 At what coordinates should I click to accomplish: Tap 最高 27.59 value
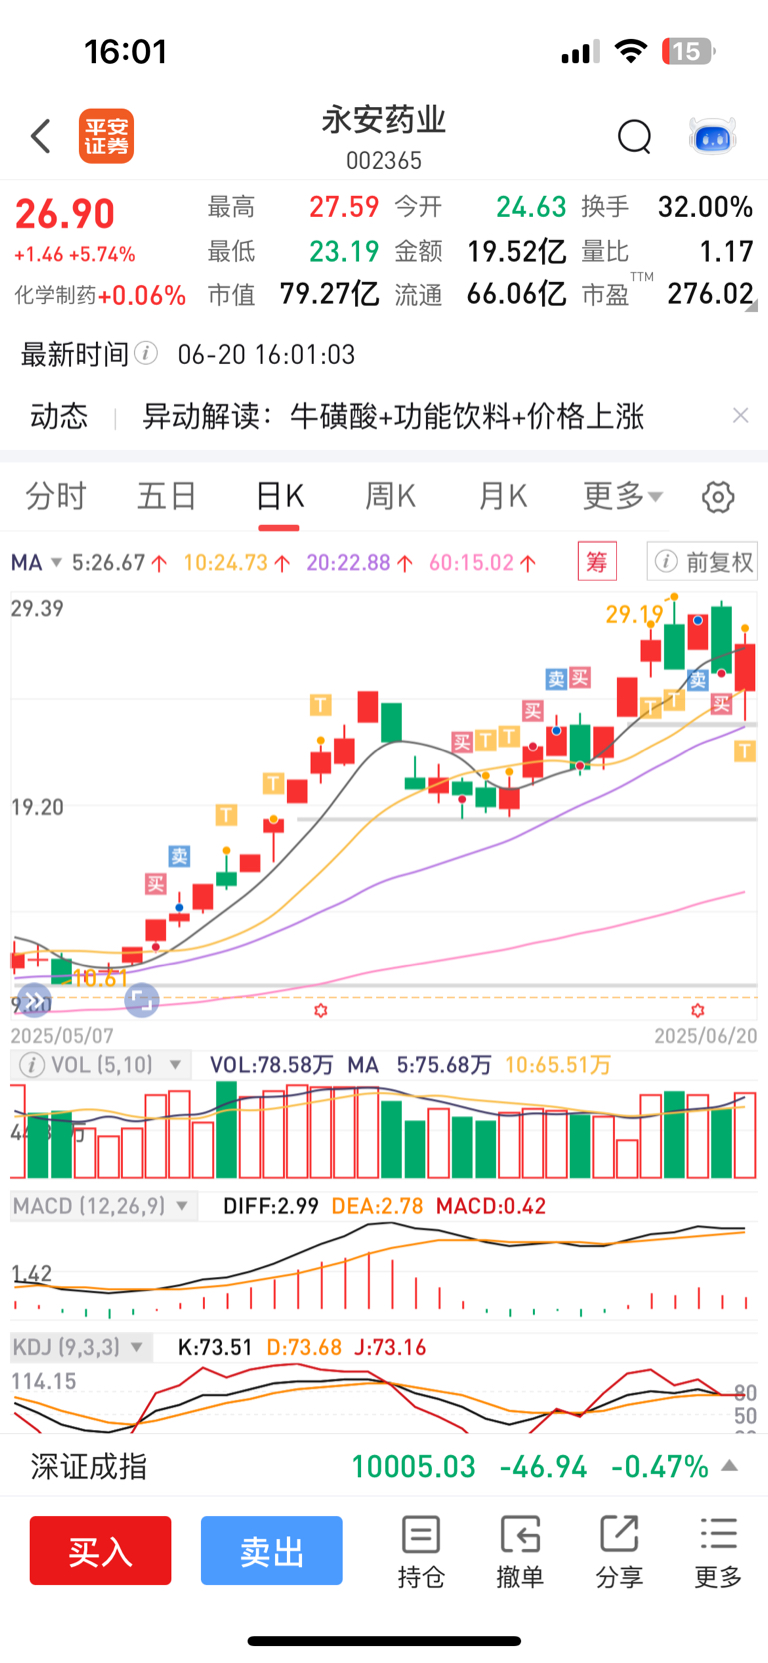(x=344, y=207)
